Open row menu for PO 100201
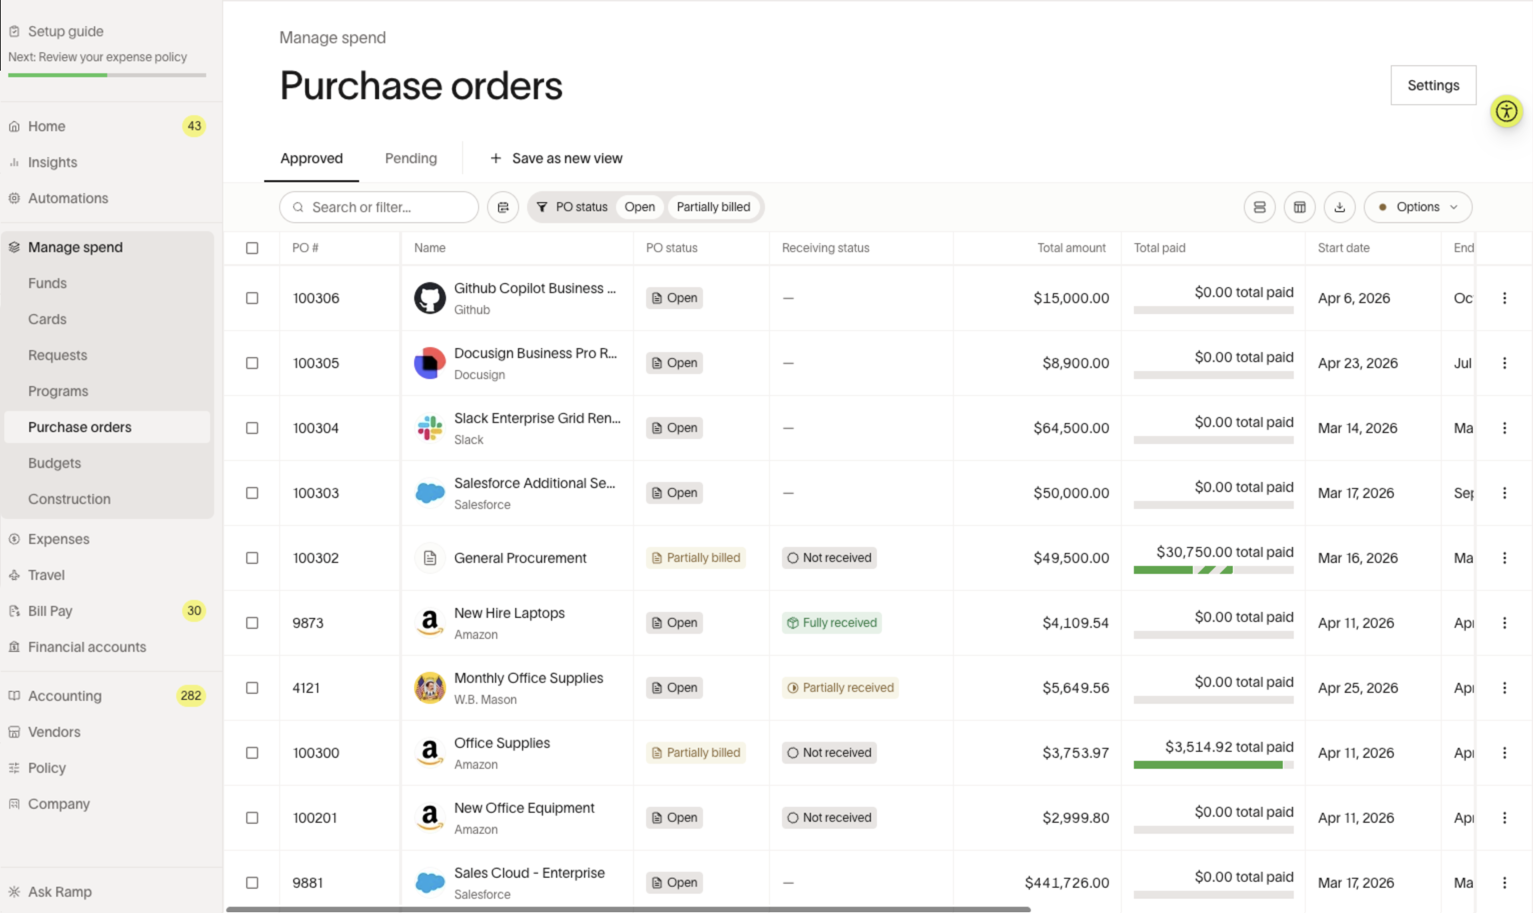Screen dimensions: 1533x913 click(1504, 818)
